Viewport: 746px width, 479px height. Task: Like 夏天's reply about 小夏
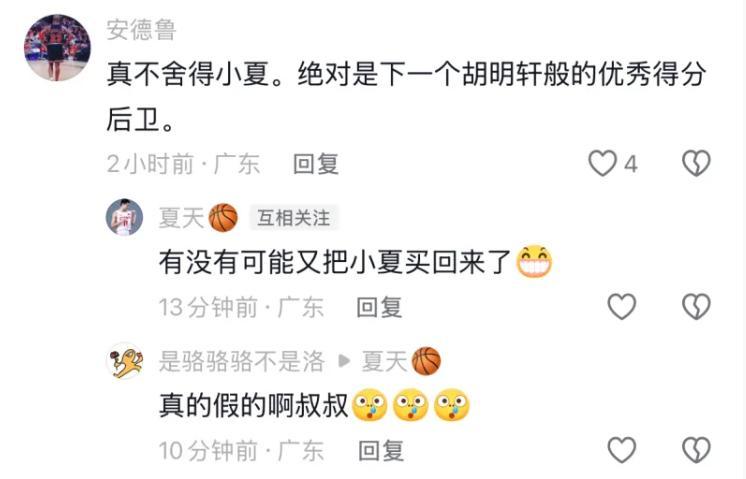pyautogui.click(x=622, y=306)
